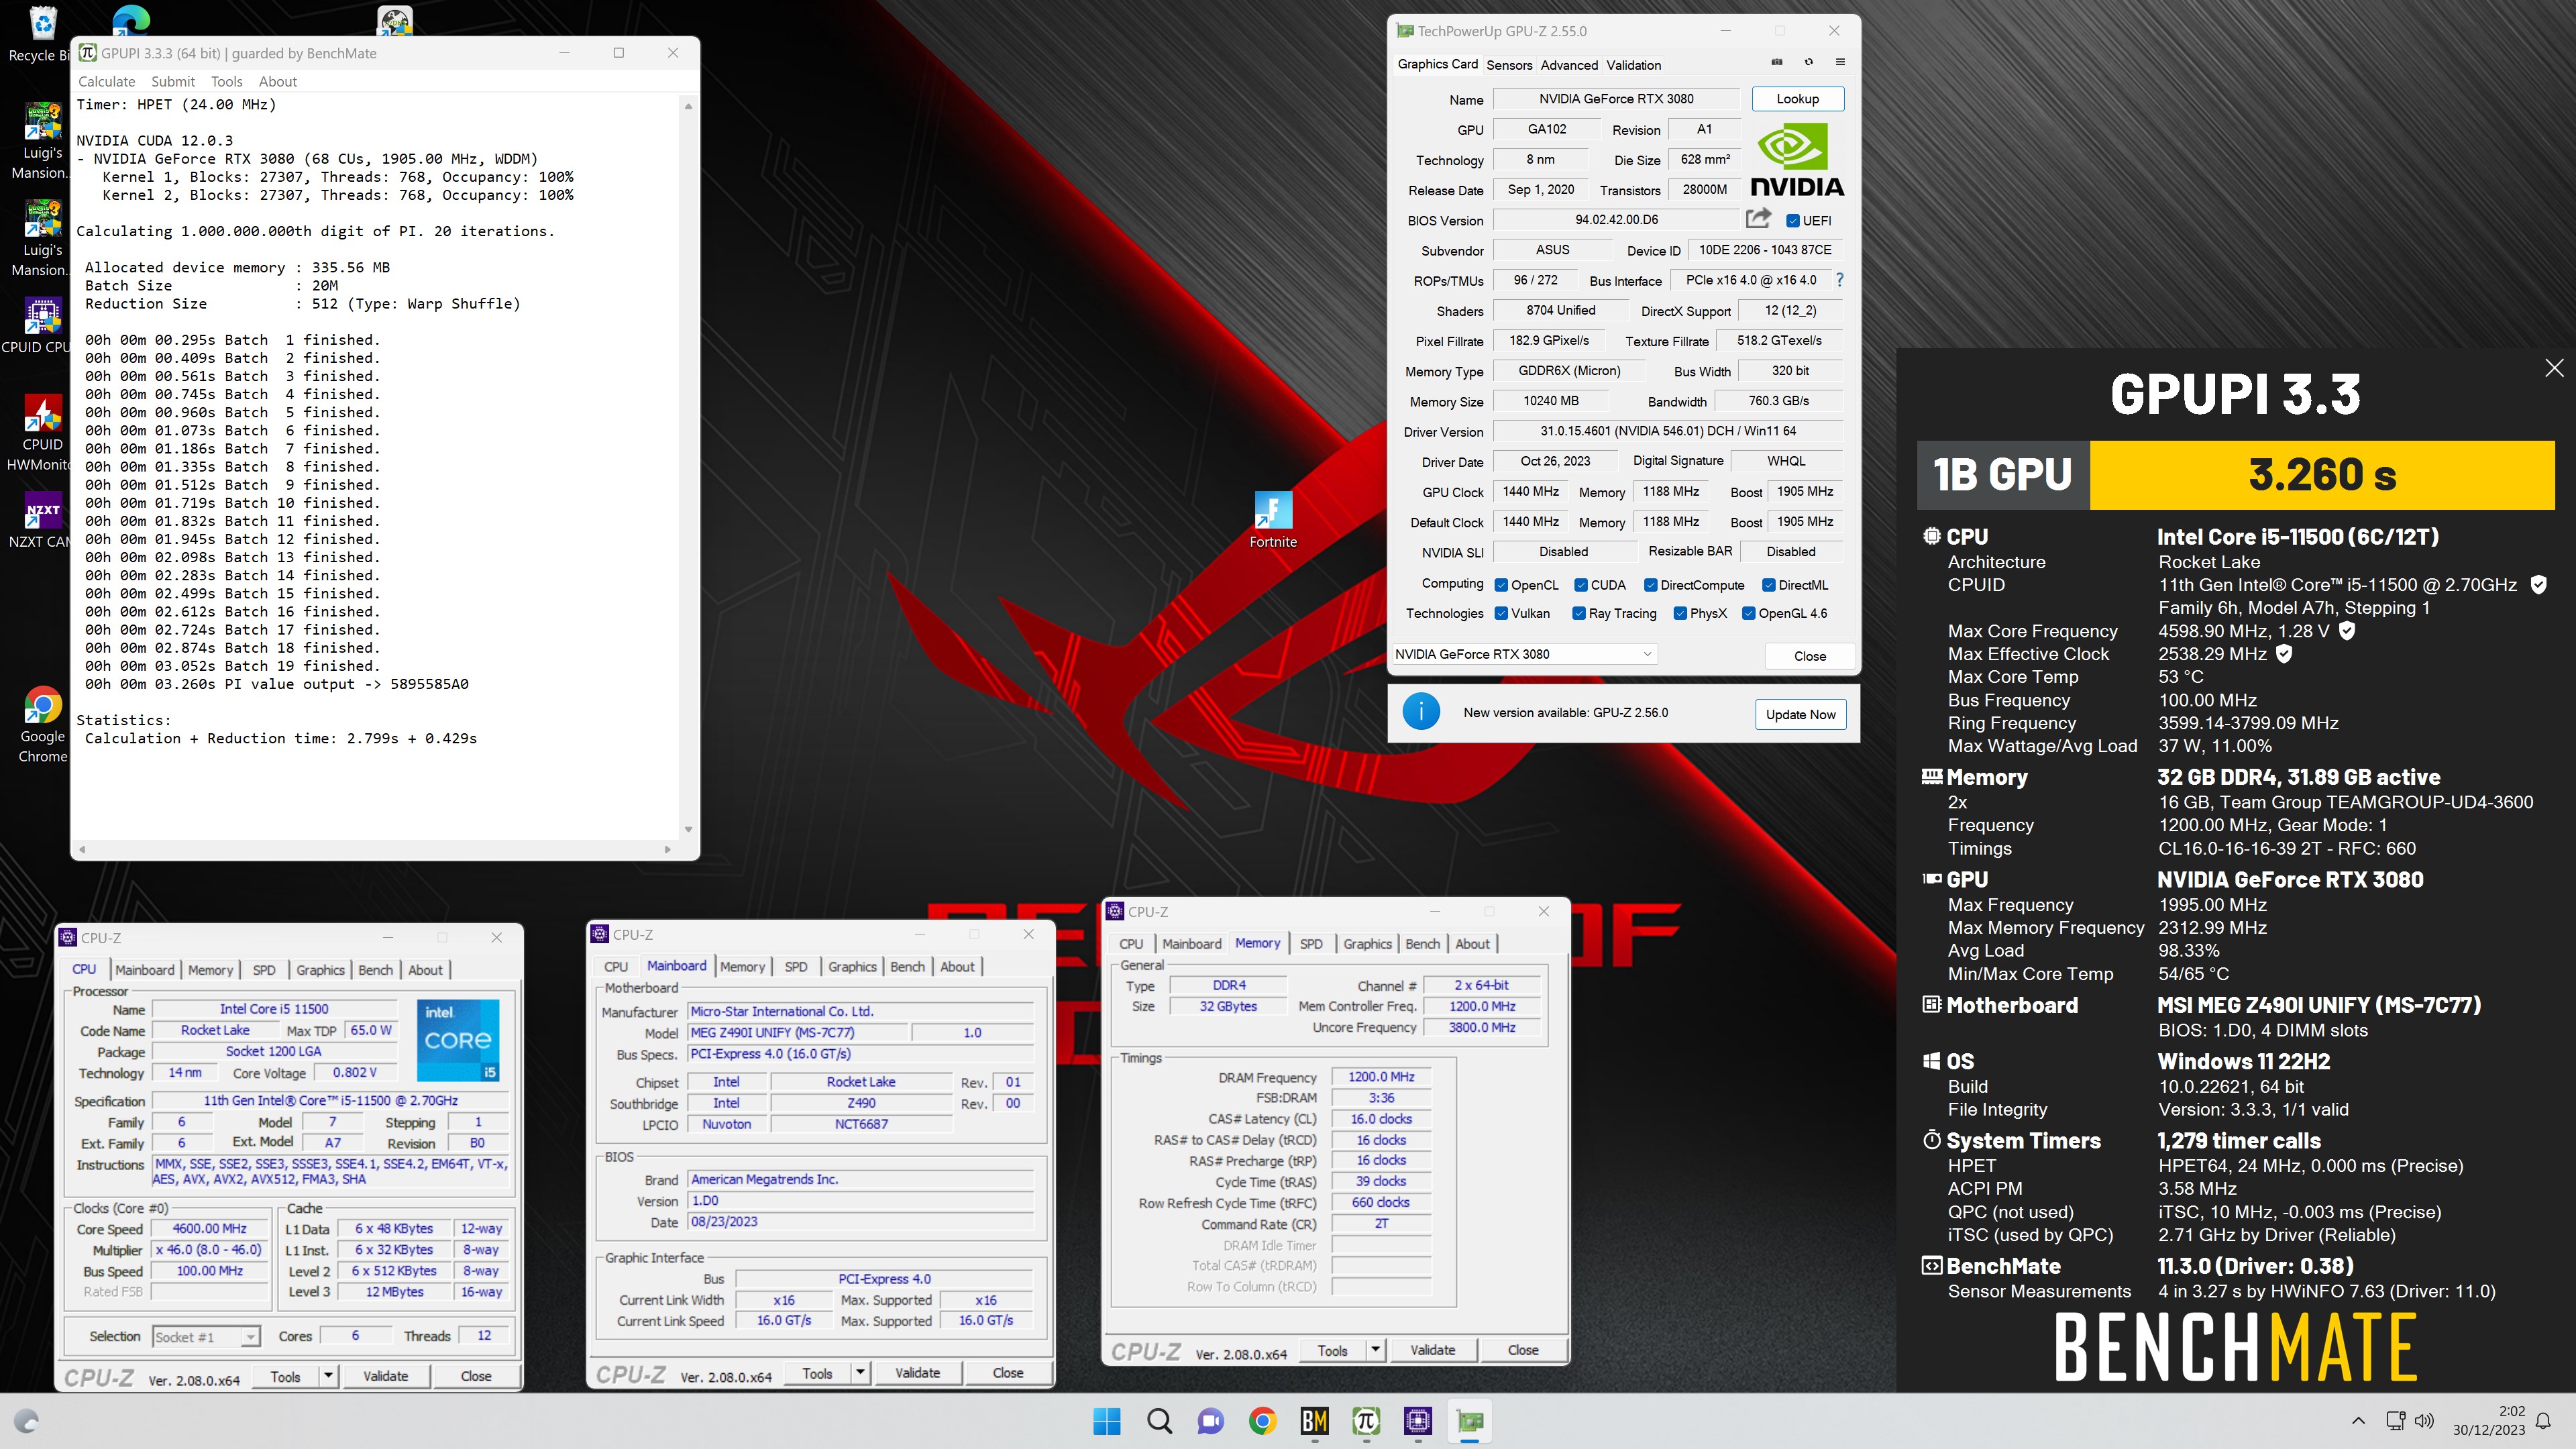
Task: Open the notification bell in taskbar
Action: coord(2543,1421)
